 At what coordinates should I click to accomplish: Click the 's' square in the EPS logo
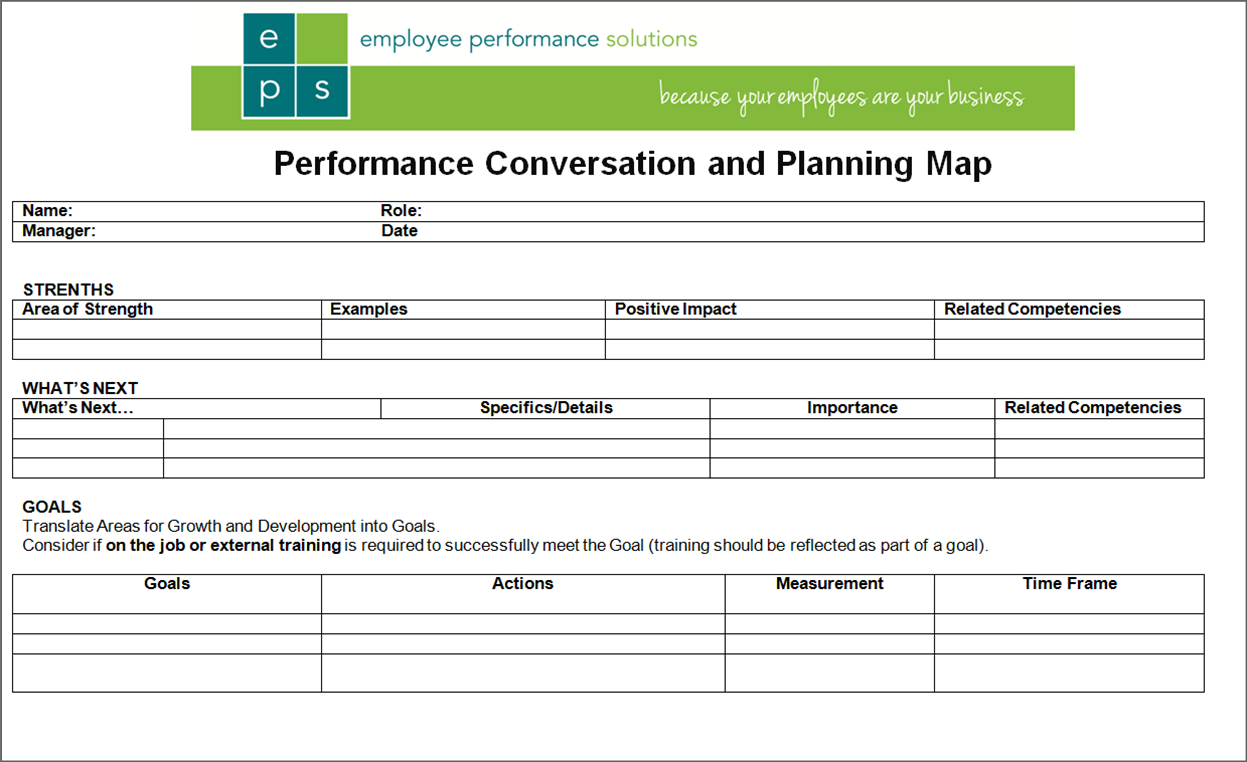coord(322,92)
